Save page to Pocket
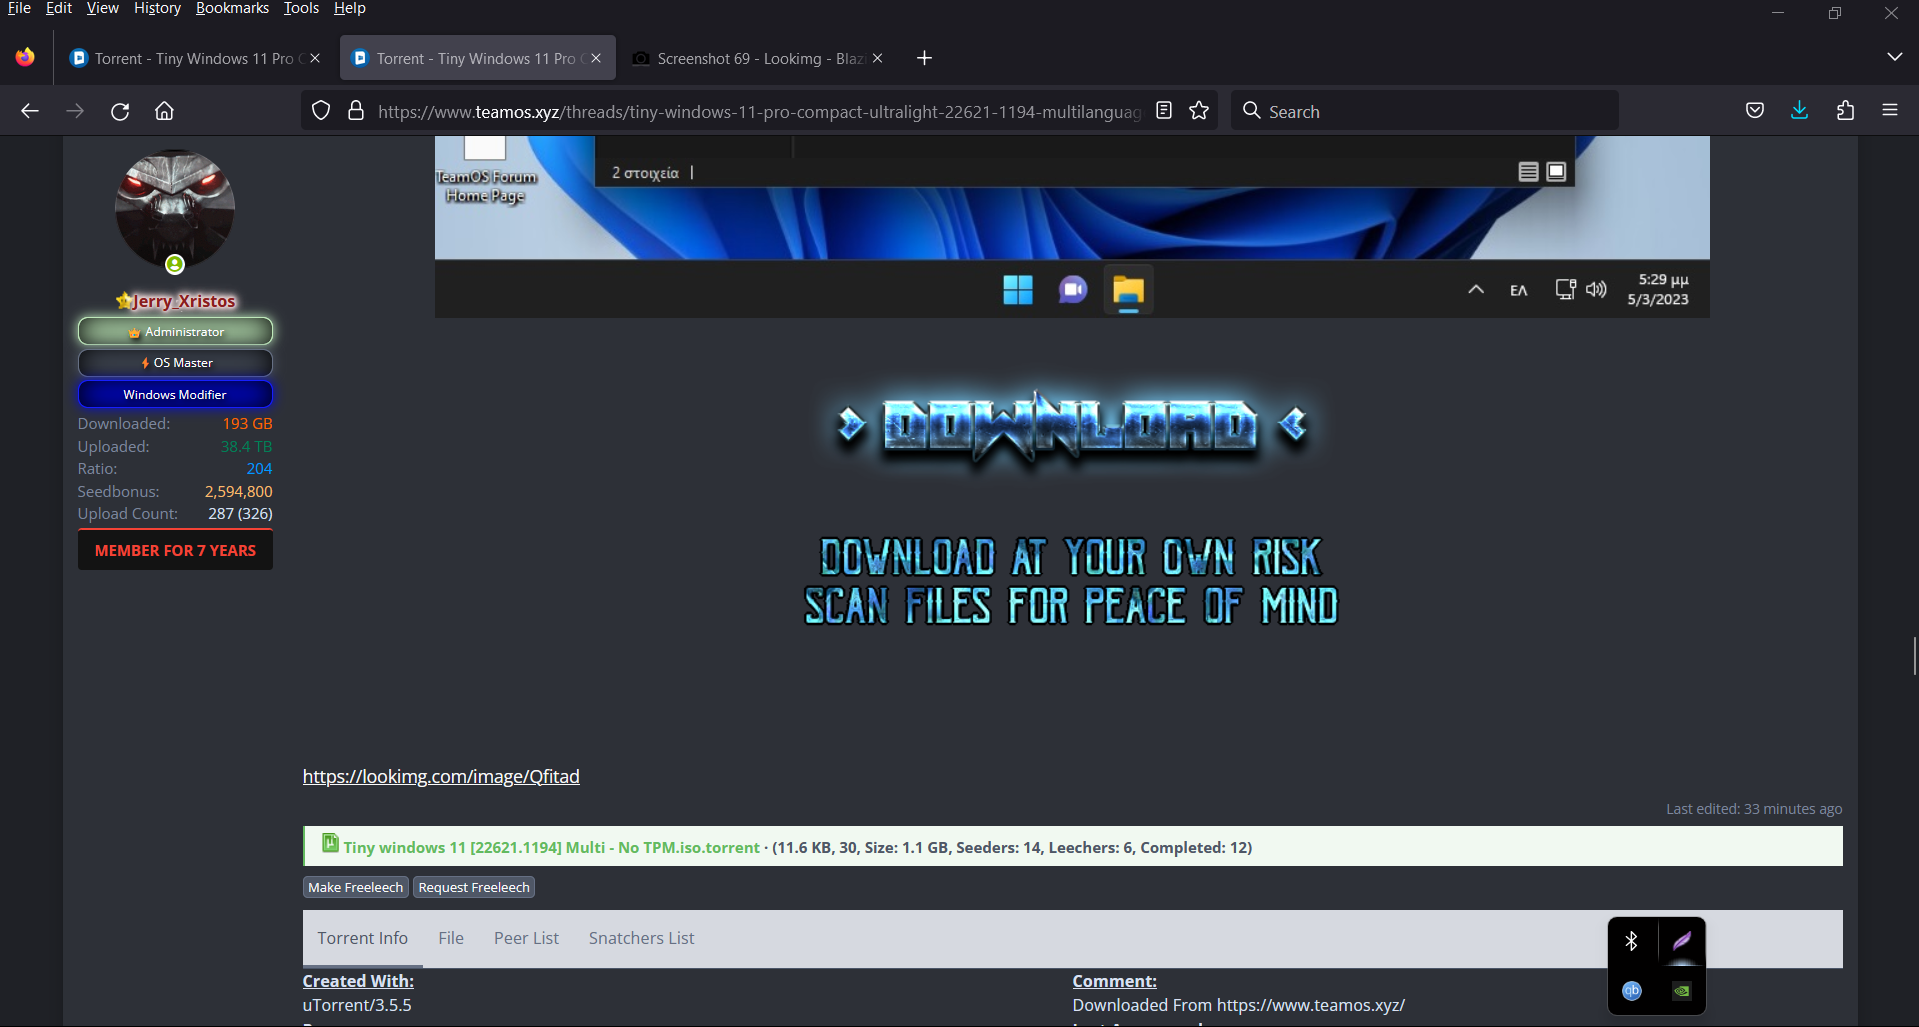The image size is (1919, 1027). (x=1755, y=111)
